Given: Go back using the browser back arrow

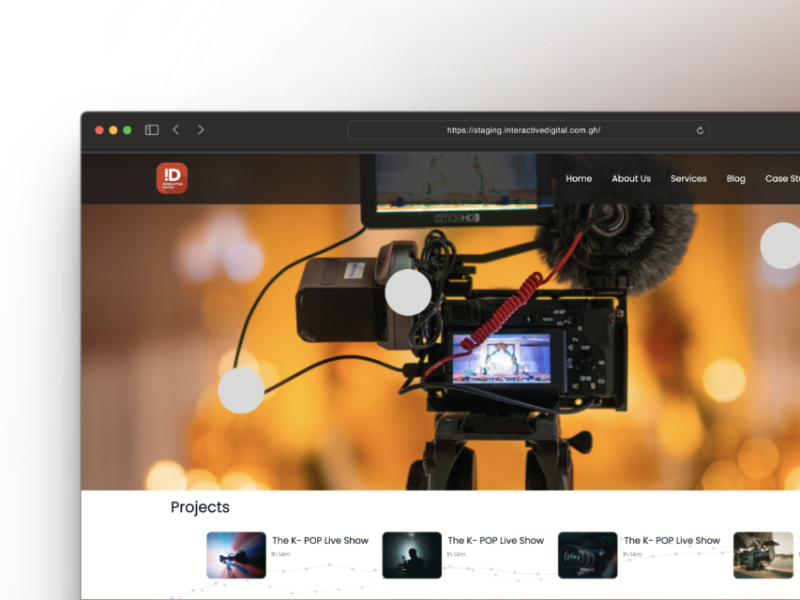Looking at the screenshot, I should tap(176, 130).
